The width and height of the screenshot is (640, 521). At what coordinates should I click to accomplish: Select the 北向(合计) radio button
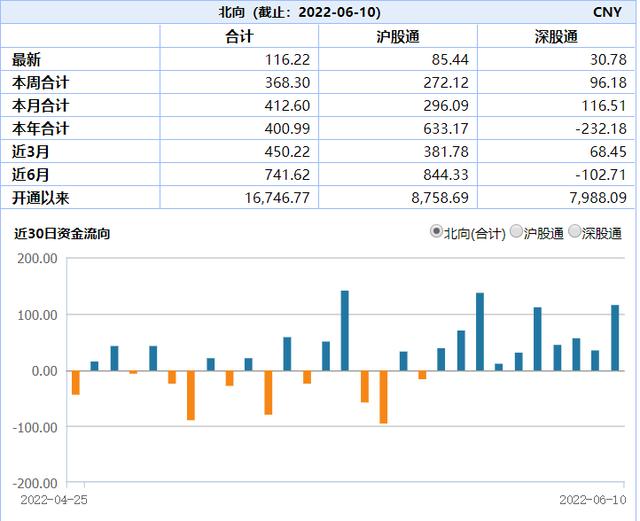436,232
